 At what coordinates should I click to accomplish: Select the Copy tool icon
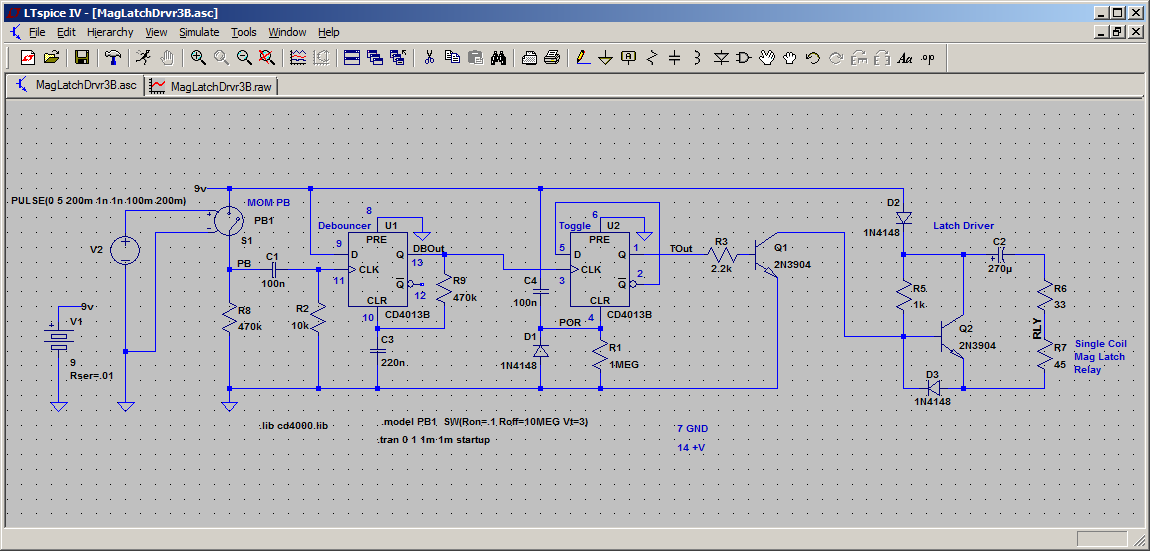click(453, 57)
